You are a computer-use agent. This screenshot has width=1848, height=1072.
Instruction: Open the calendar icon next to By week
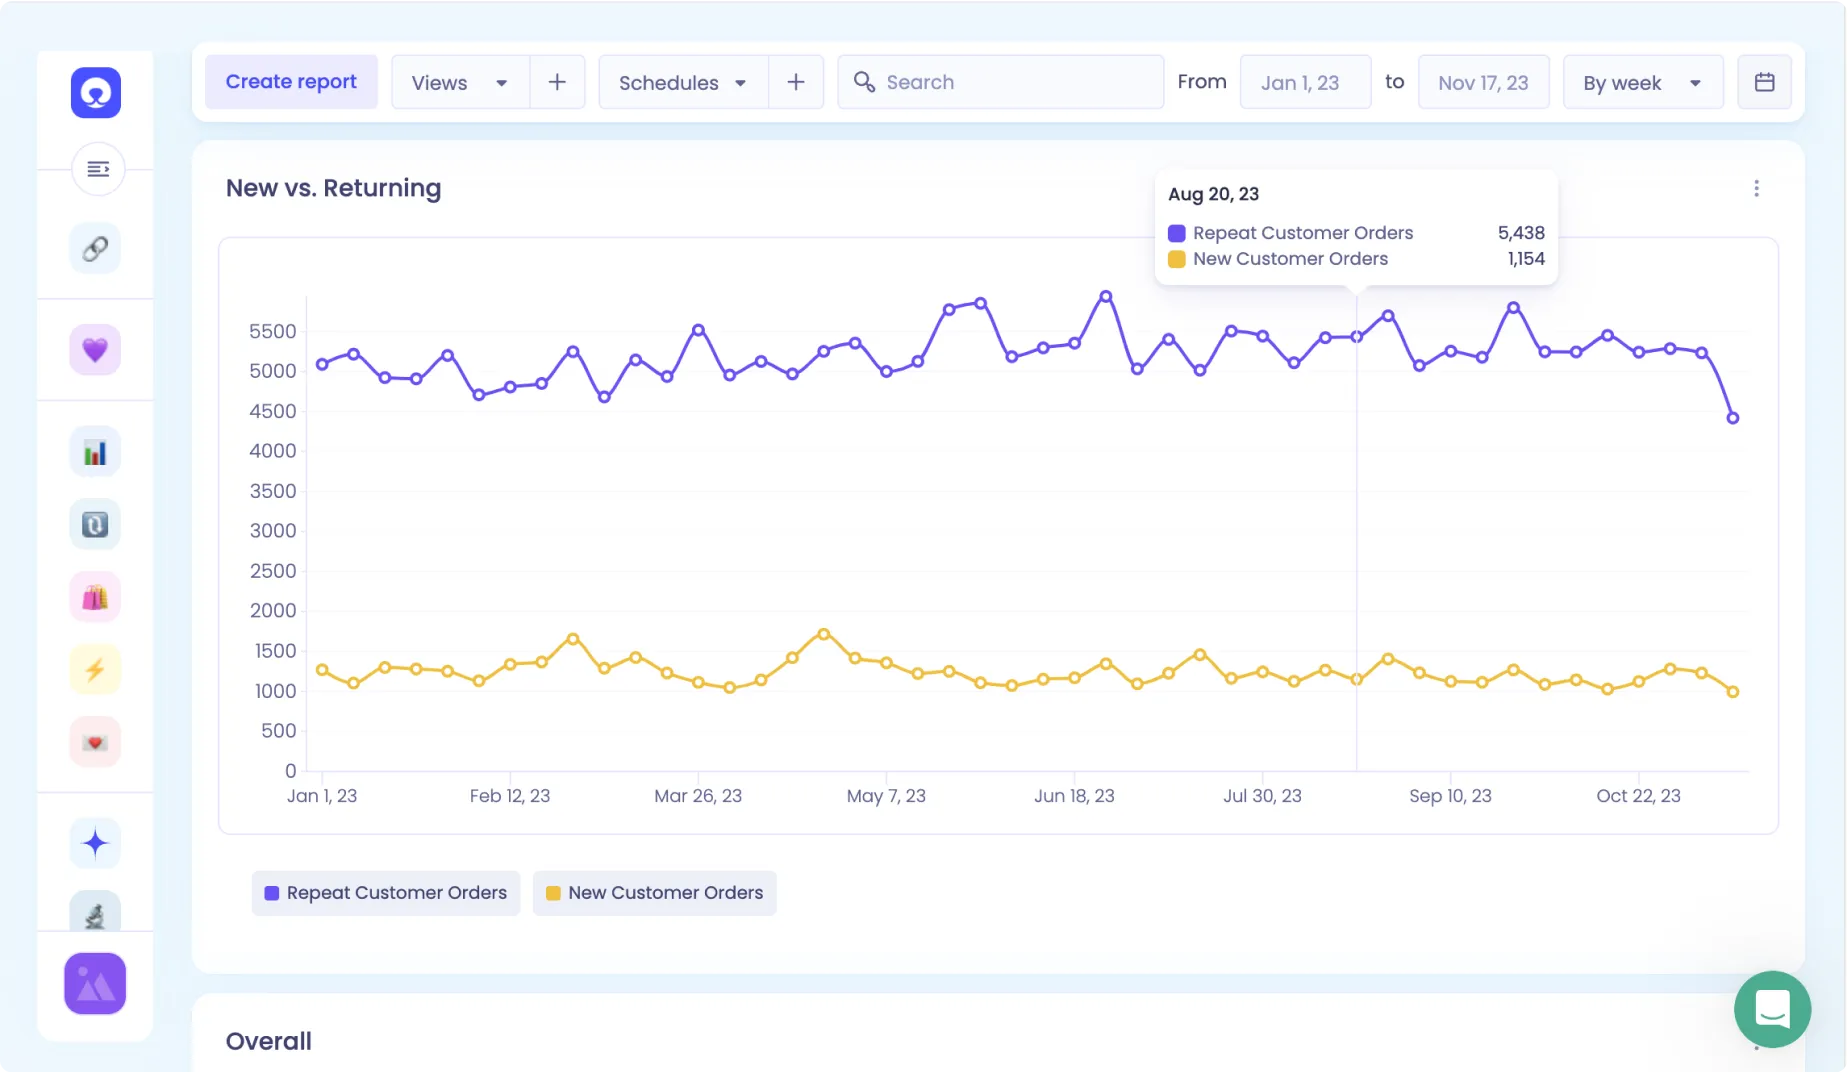click(x=1765, y=82)
